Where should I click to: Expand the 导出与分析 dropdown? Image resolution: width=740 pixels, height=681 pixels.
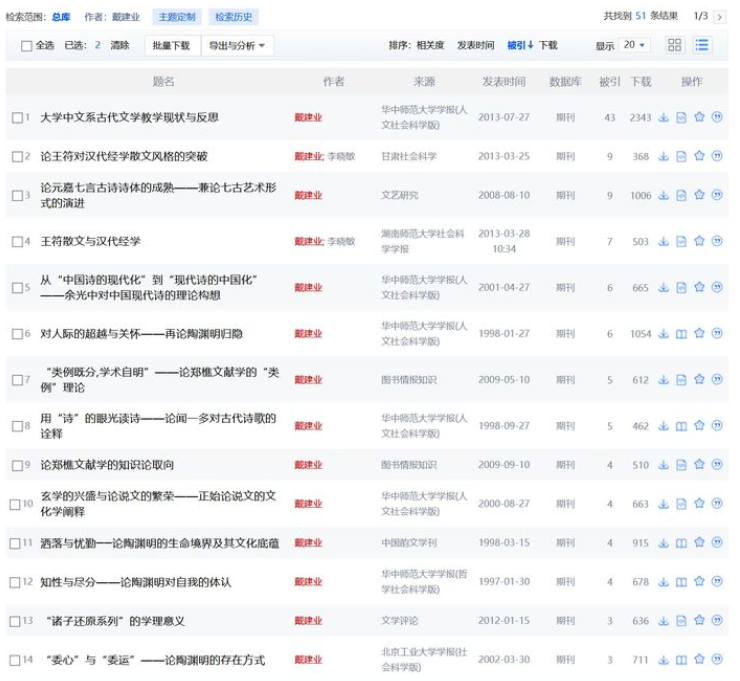(x=237, y=45)
